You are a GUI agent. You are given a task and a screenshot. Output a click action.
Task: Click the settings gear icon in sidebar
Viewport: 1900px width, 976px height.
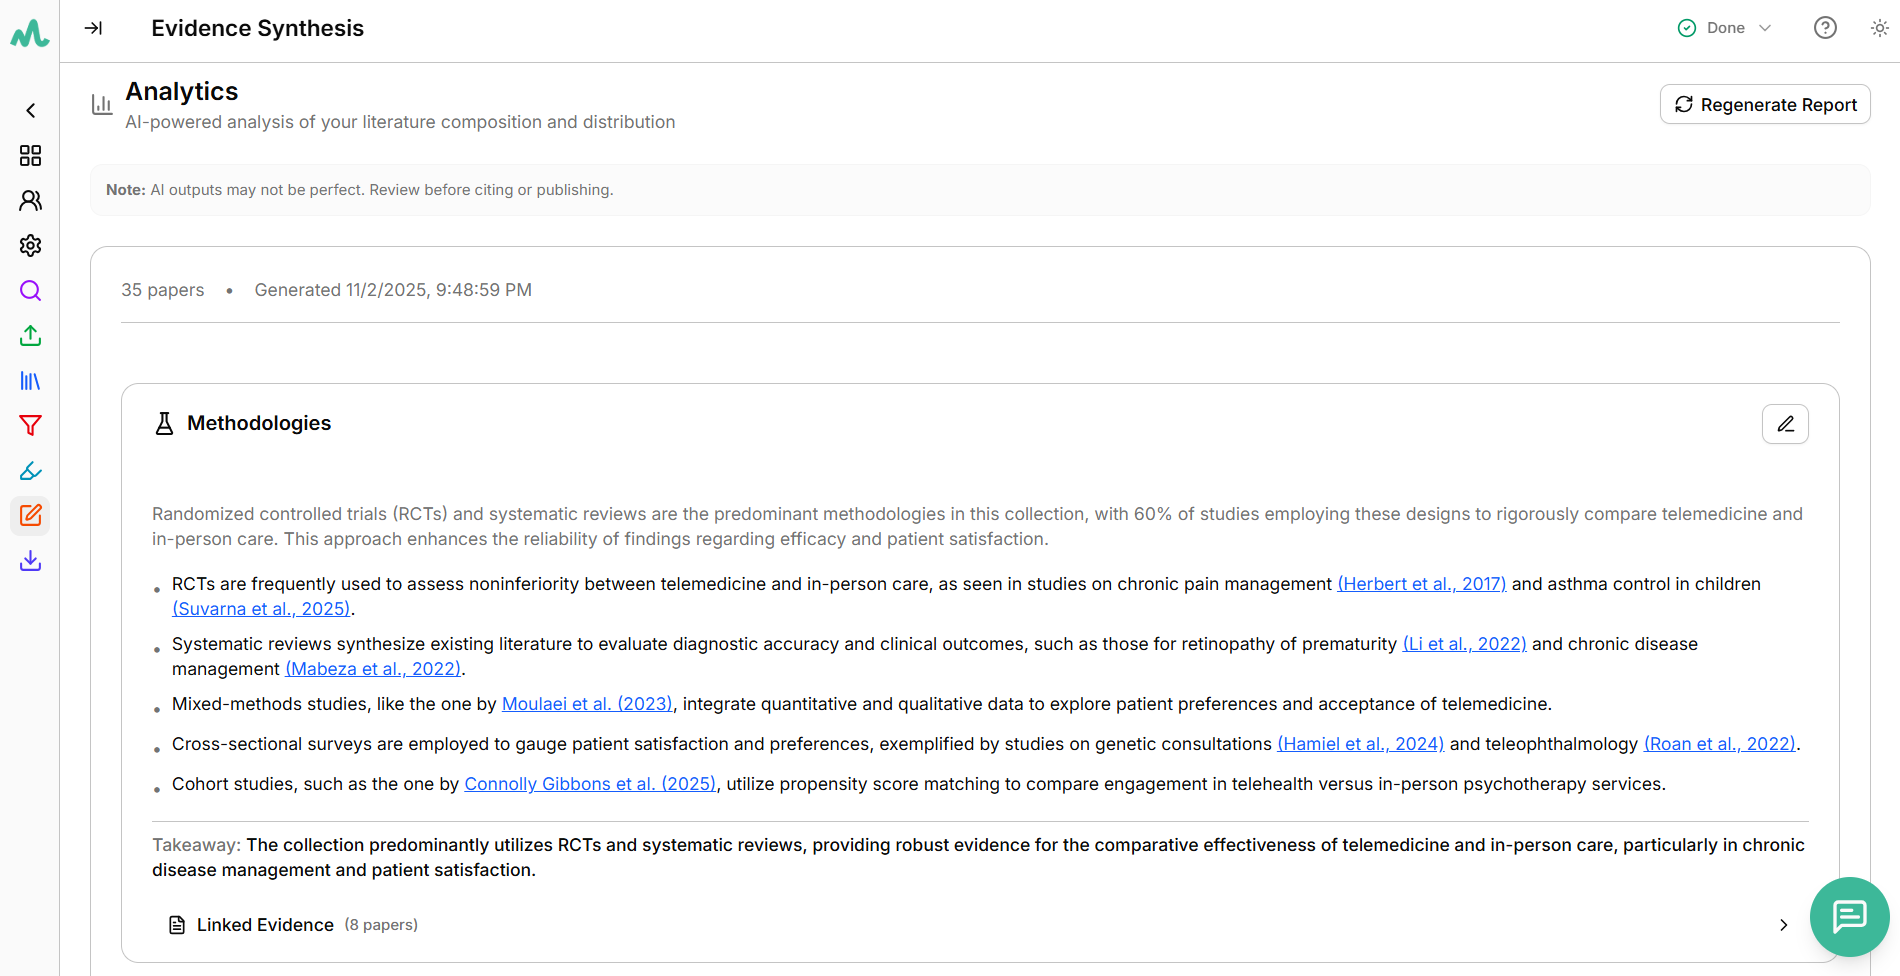30,246
